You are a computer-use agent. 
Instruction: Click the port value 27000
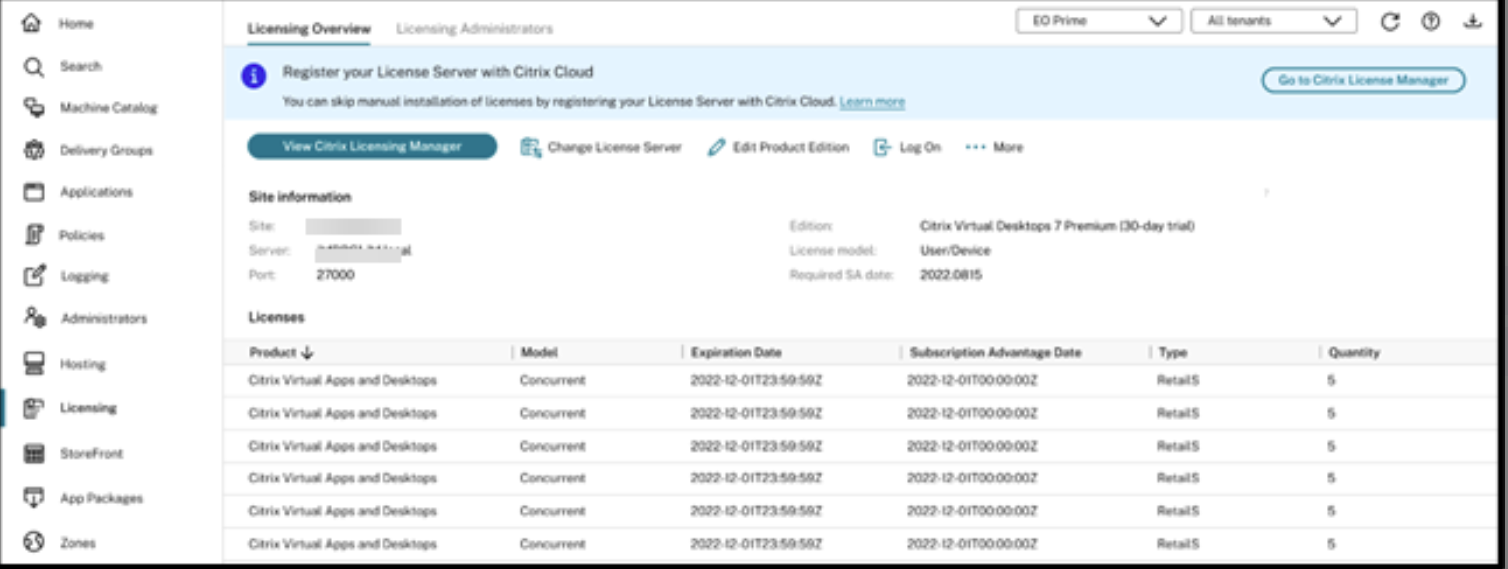(x=335, y=275)
